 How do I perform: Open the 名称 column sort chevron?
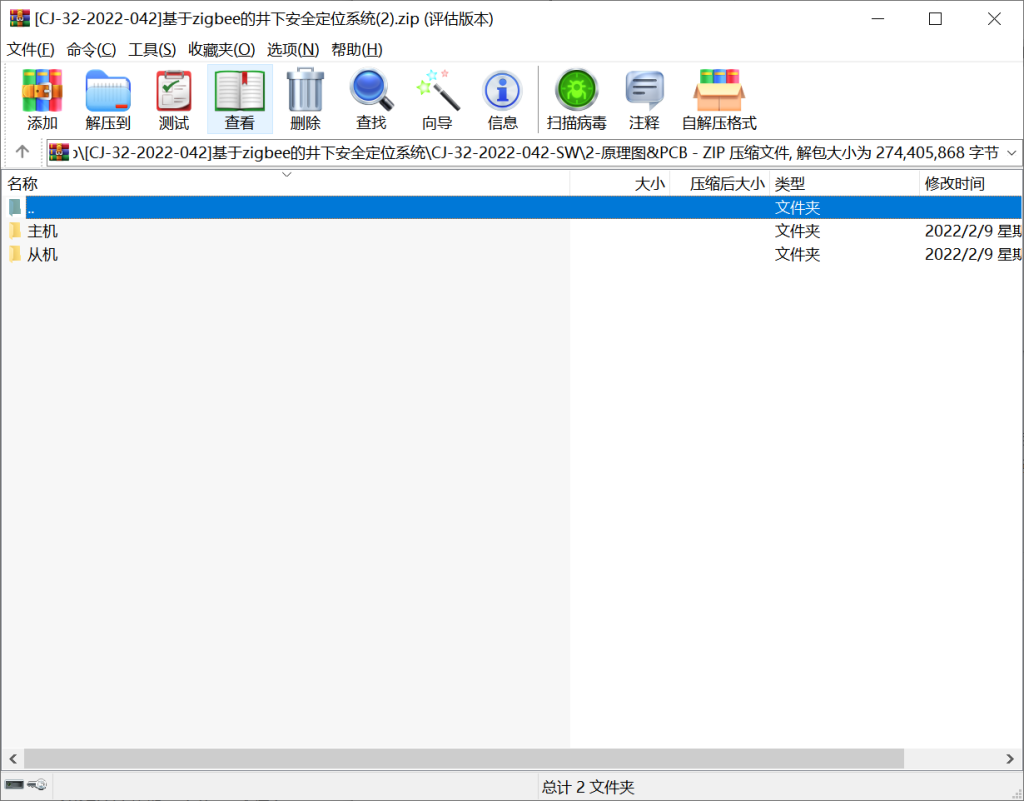pos(286,174)
